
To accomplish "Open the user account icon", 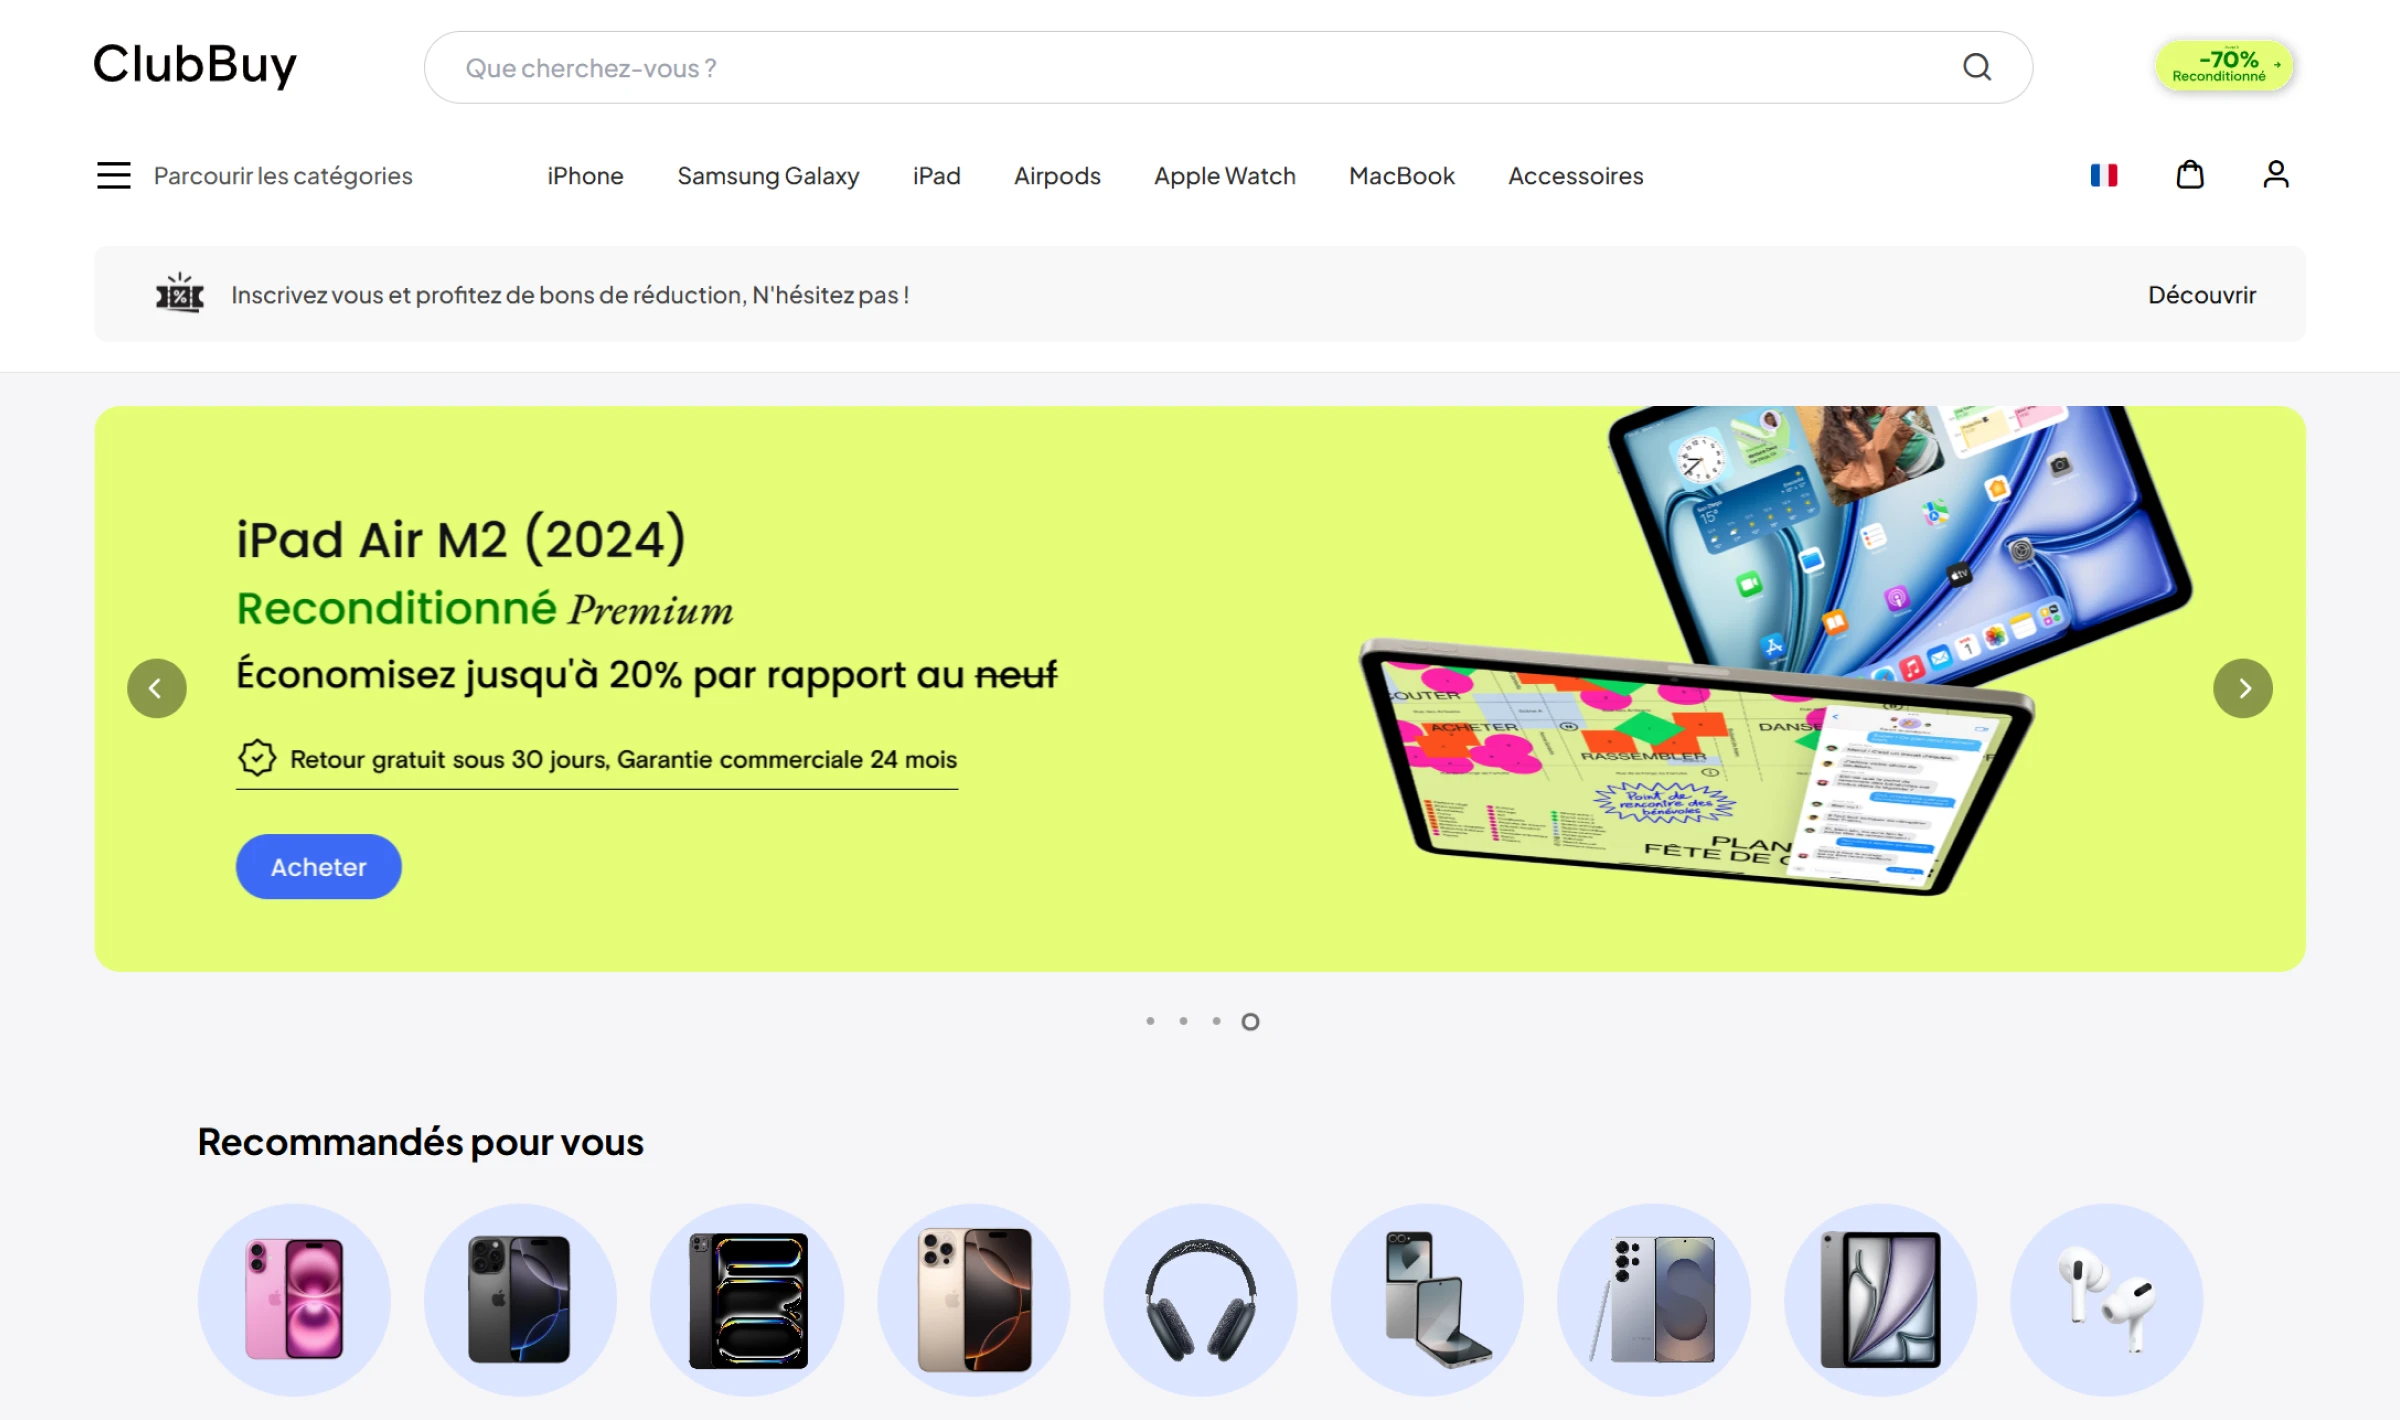I will 2276,175.
